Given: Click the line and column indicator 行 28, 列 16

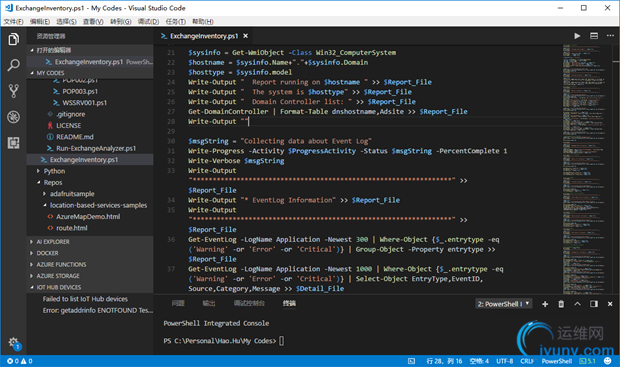Looking at the screenshot, I should 444,361.
